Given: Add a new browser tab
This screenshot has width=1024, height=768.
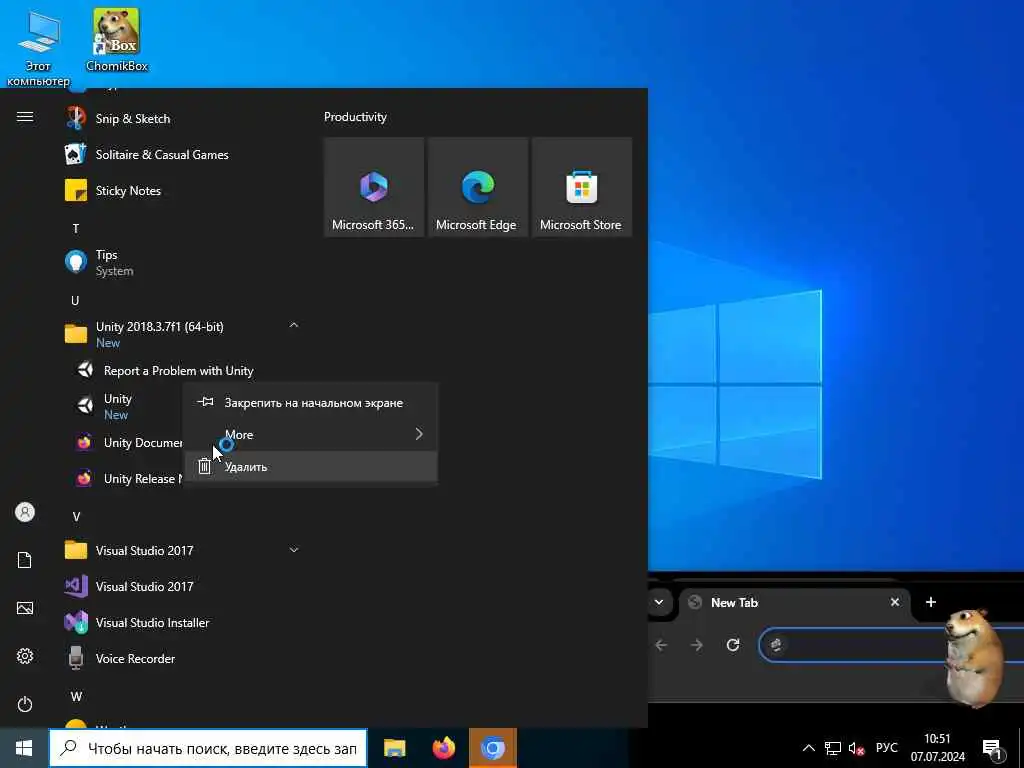Looking at the screenshot, I should coord(931,602).
